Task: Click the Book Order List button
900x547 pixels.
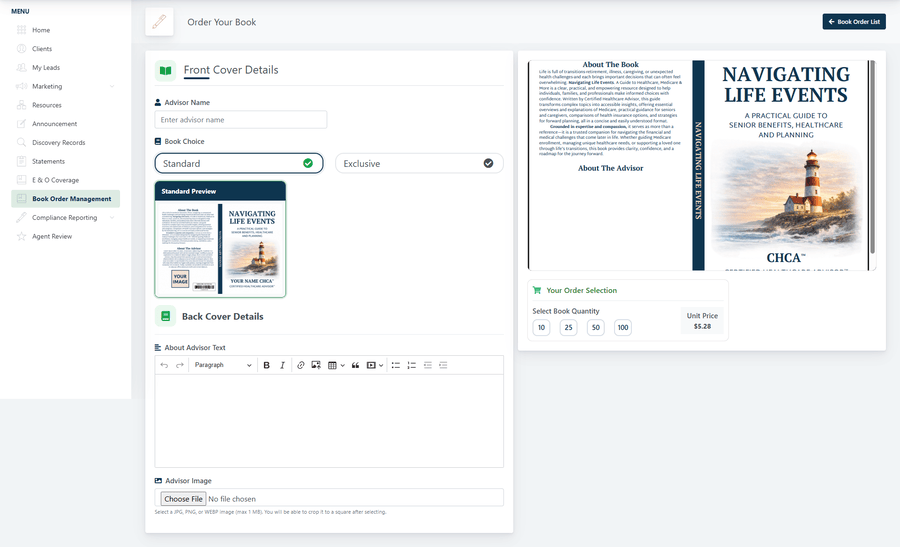Action: pos(854,22)
